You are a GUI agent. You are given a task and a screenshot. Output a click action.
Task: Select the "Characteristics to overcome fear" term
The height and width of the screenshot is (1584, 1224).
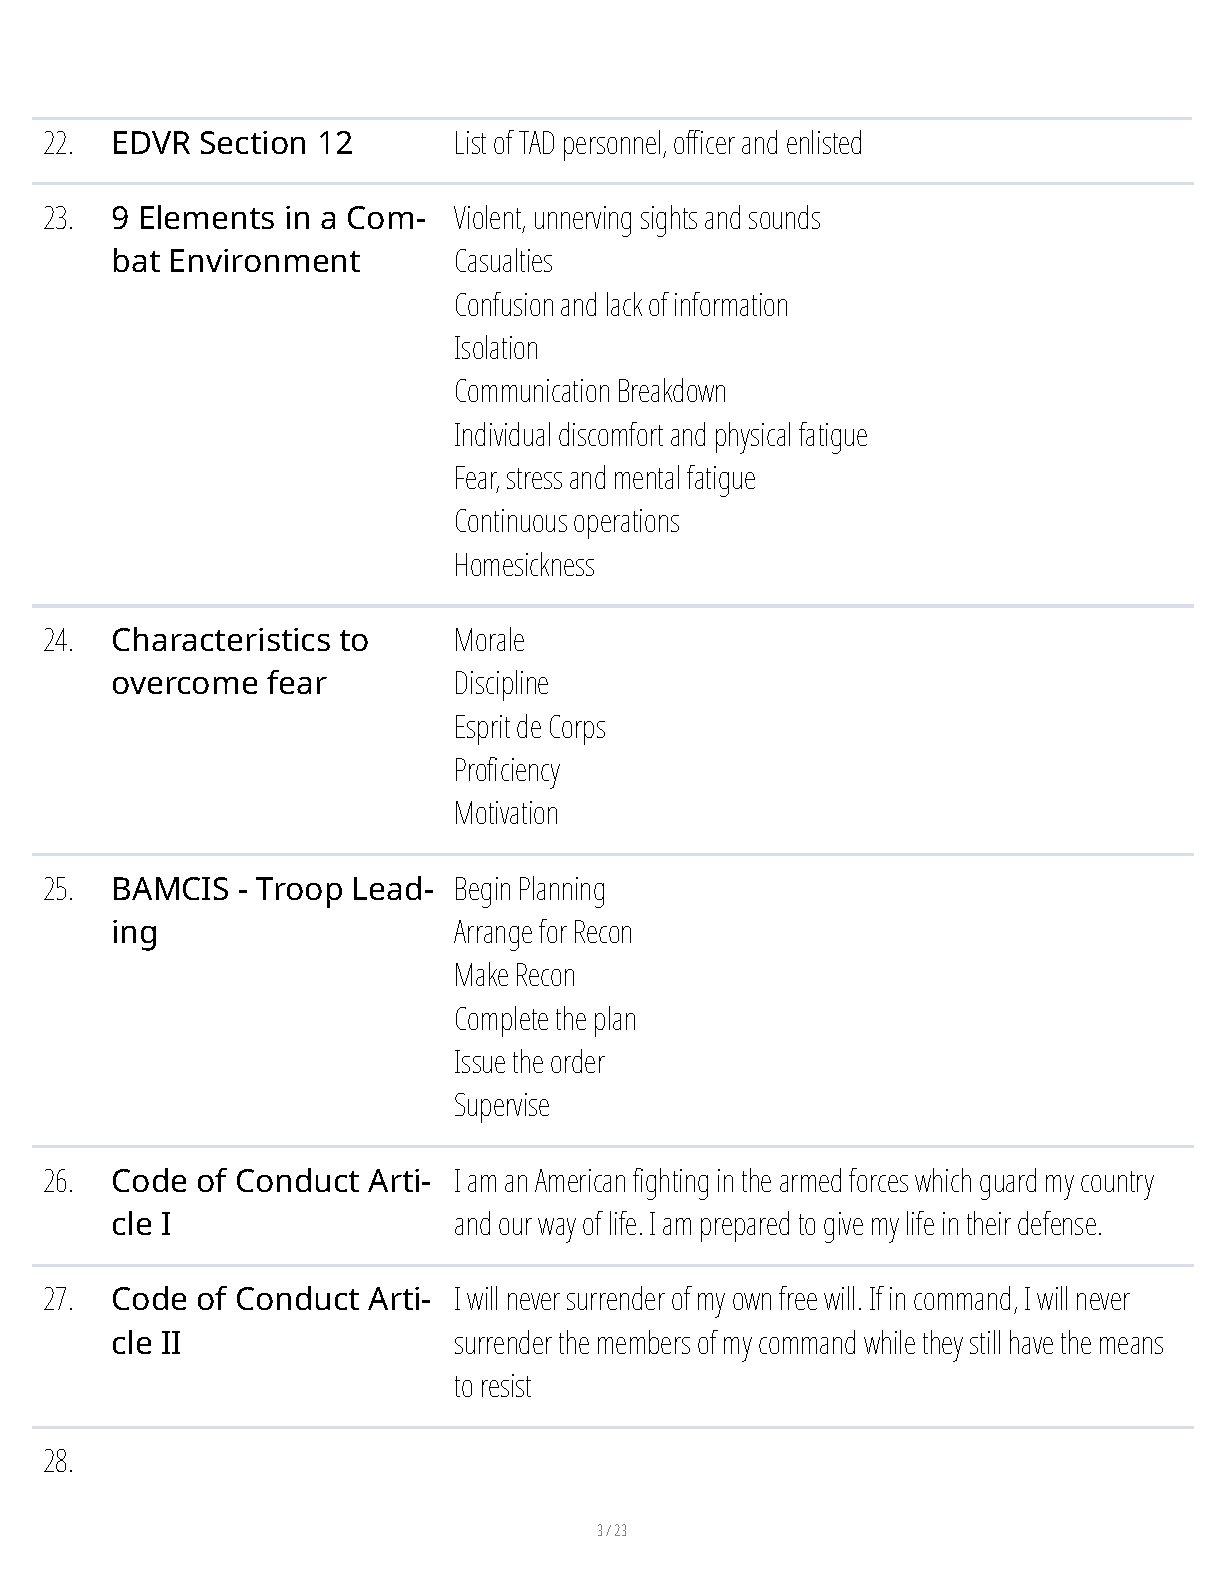[240, 661]
